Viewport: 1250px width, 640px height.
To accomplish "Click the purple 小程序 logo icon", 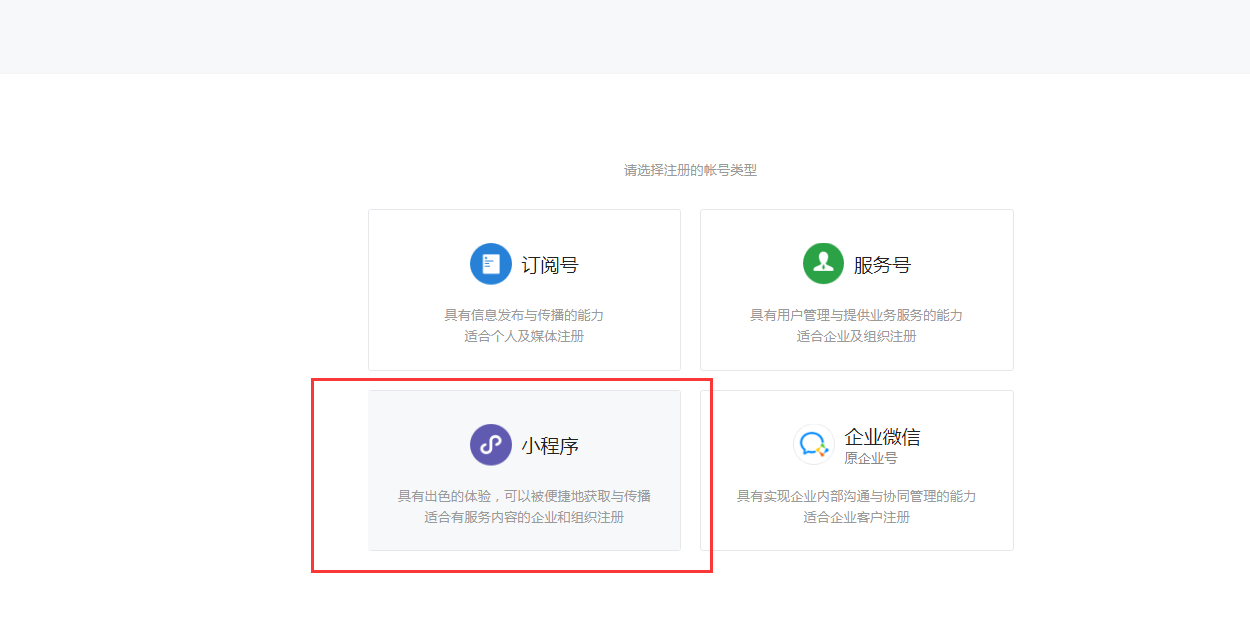I will click(490, 445).
